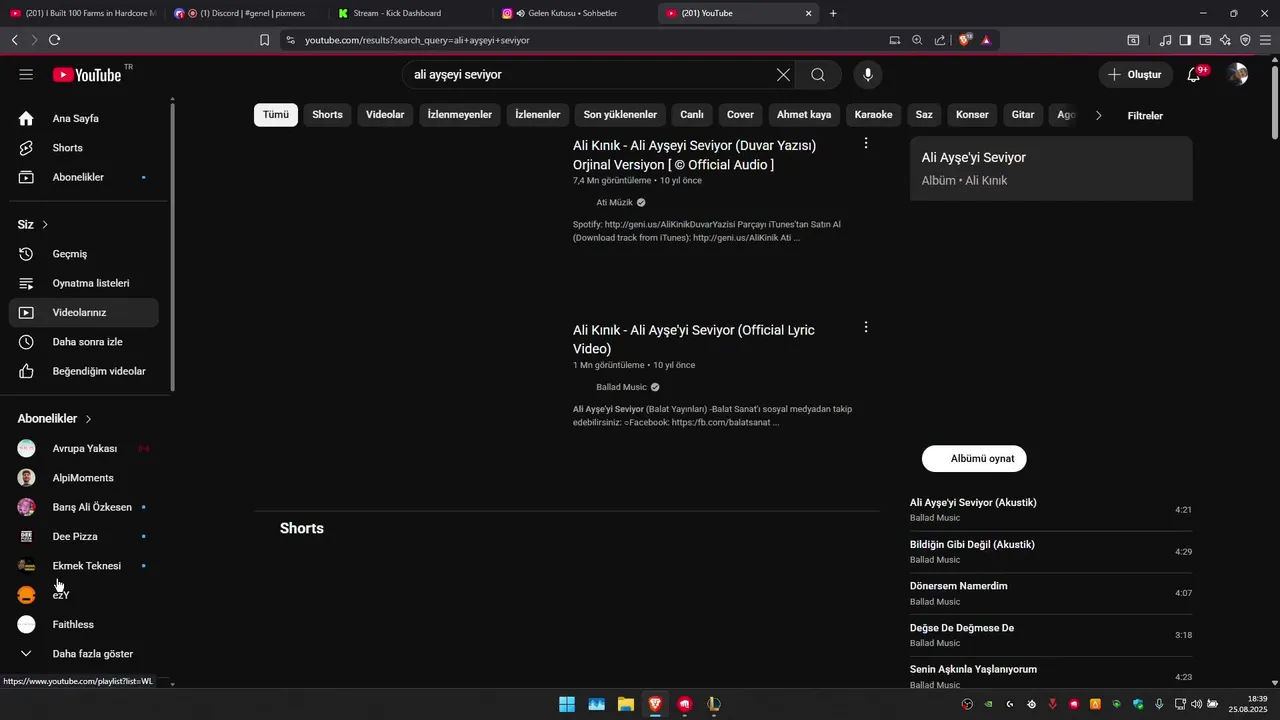Click the Brave Rewards triangle icon
The width and height of the screenshot is (1280, 720).
986,40
